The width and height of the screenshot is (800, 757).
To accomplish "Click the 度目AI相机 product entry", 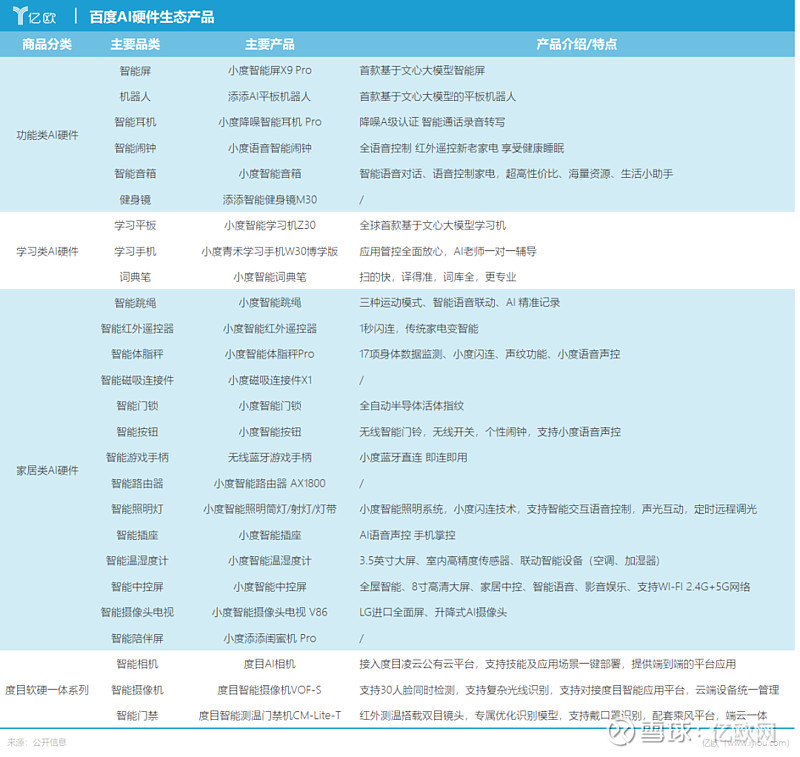I will click(x=268, y=663).
